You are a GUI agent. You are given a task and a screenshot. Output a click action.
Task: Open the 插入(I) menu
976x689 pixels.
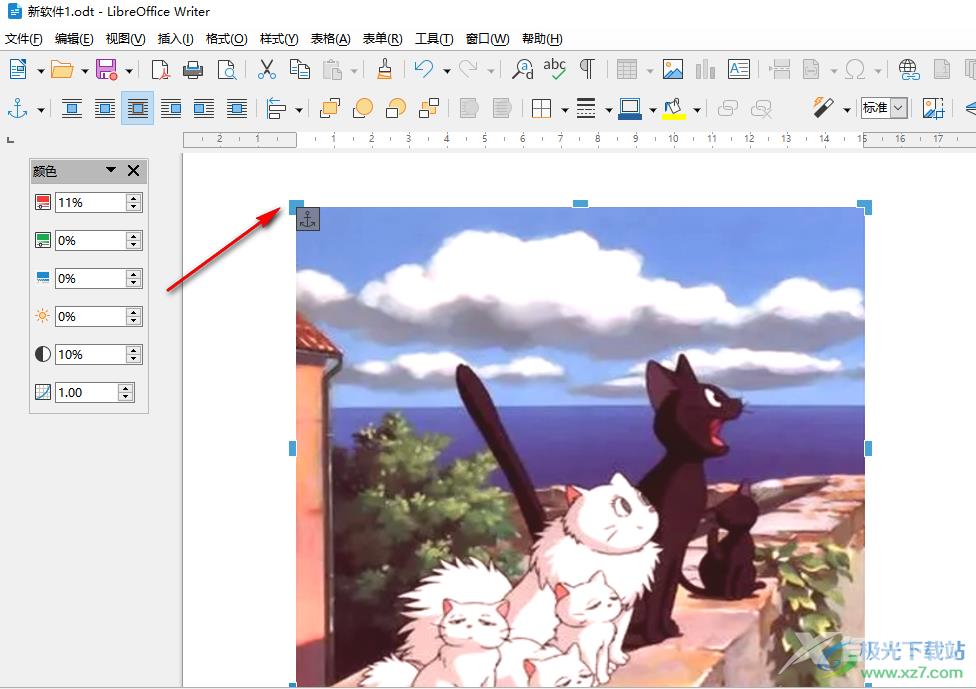click(x=176, y=39)
